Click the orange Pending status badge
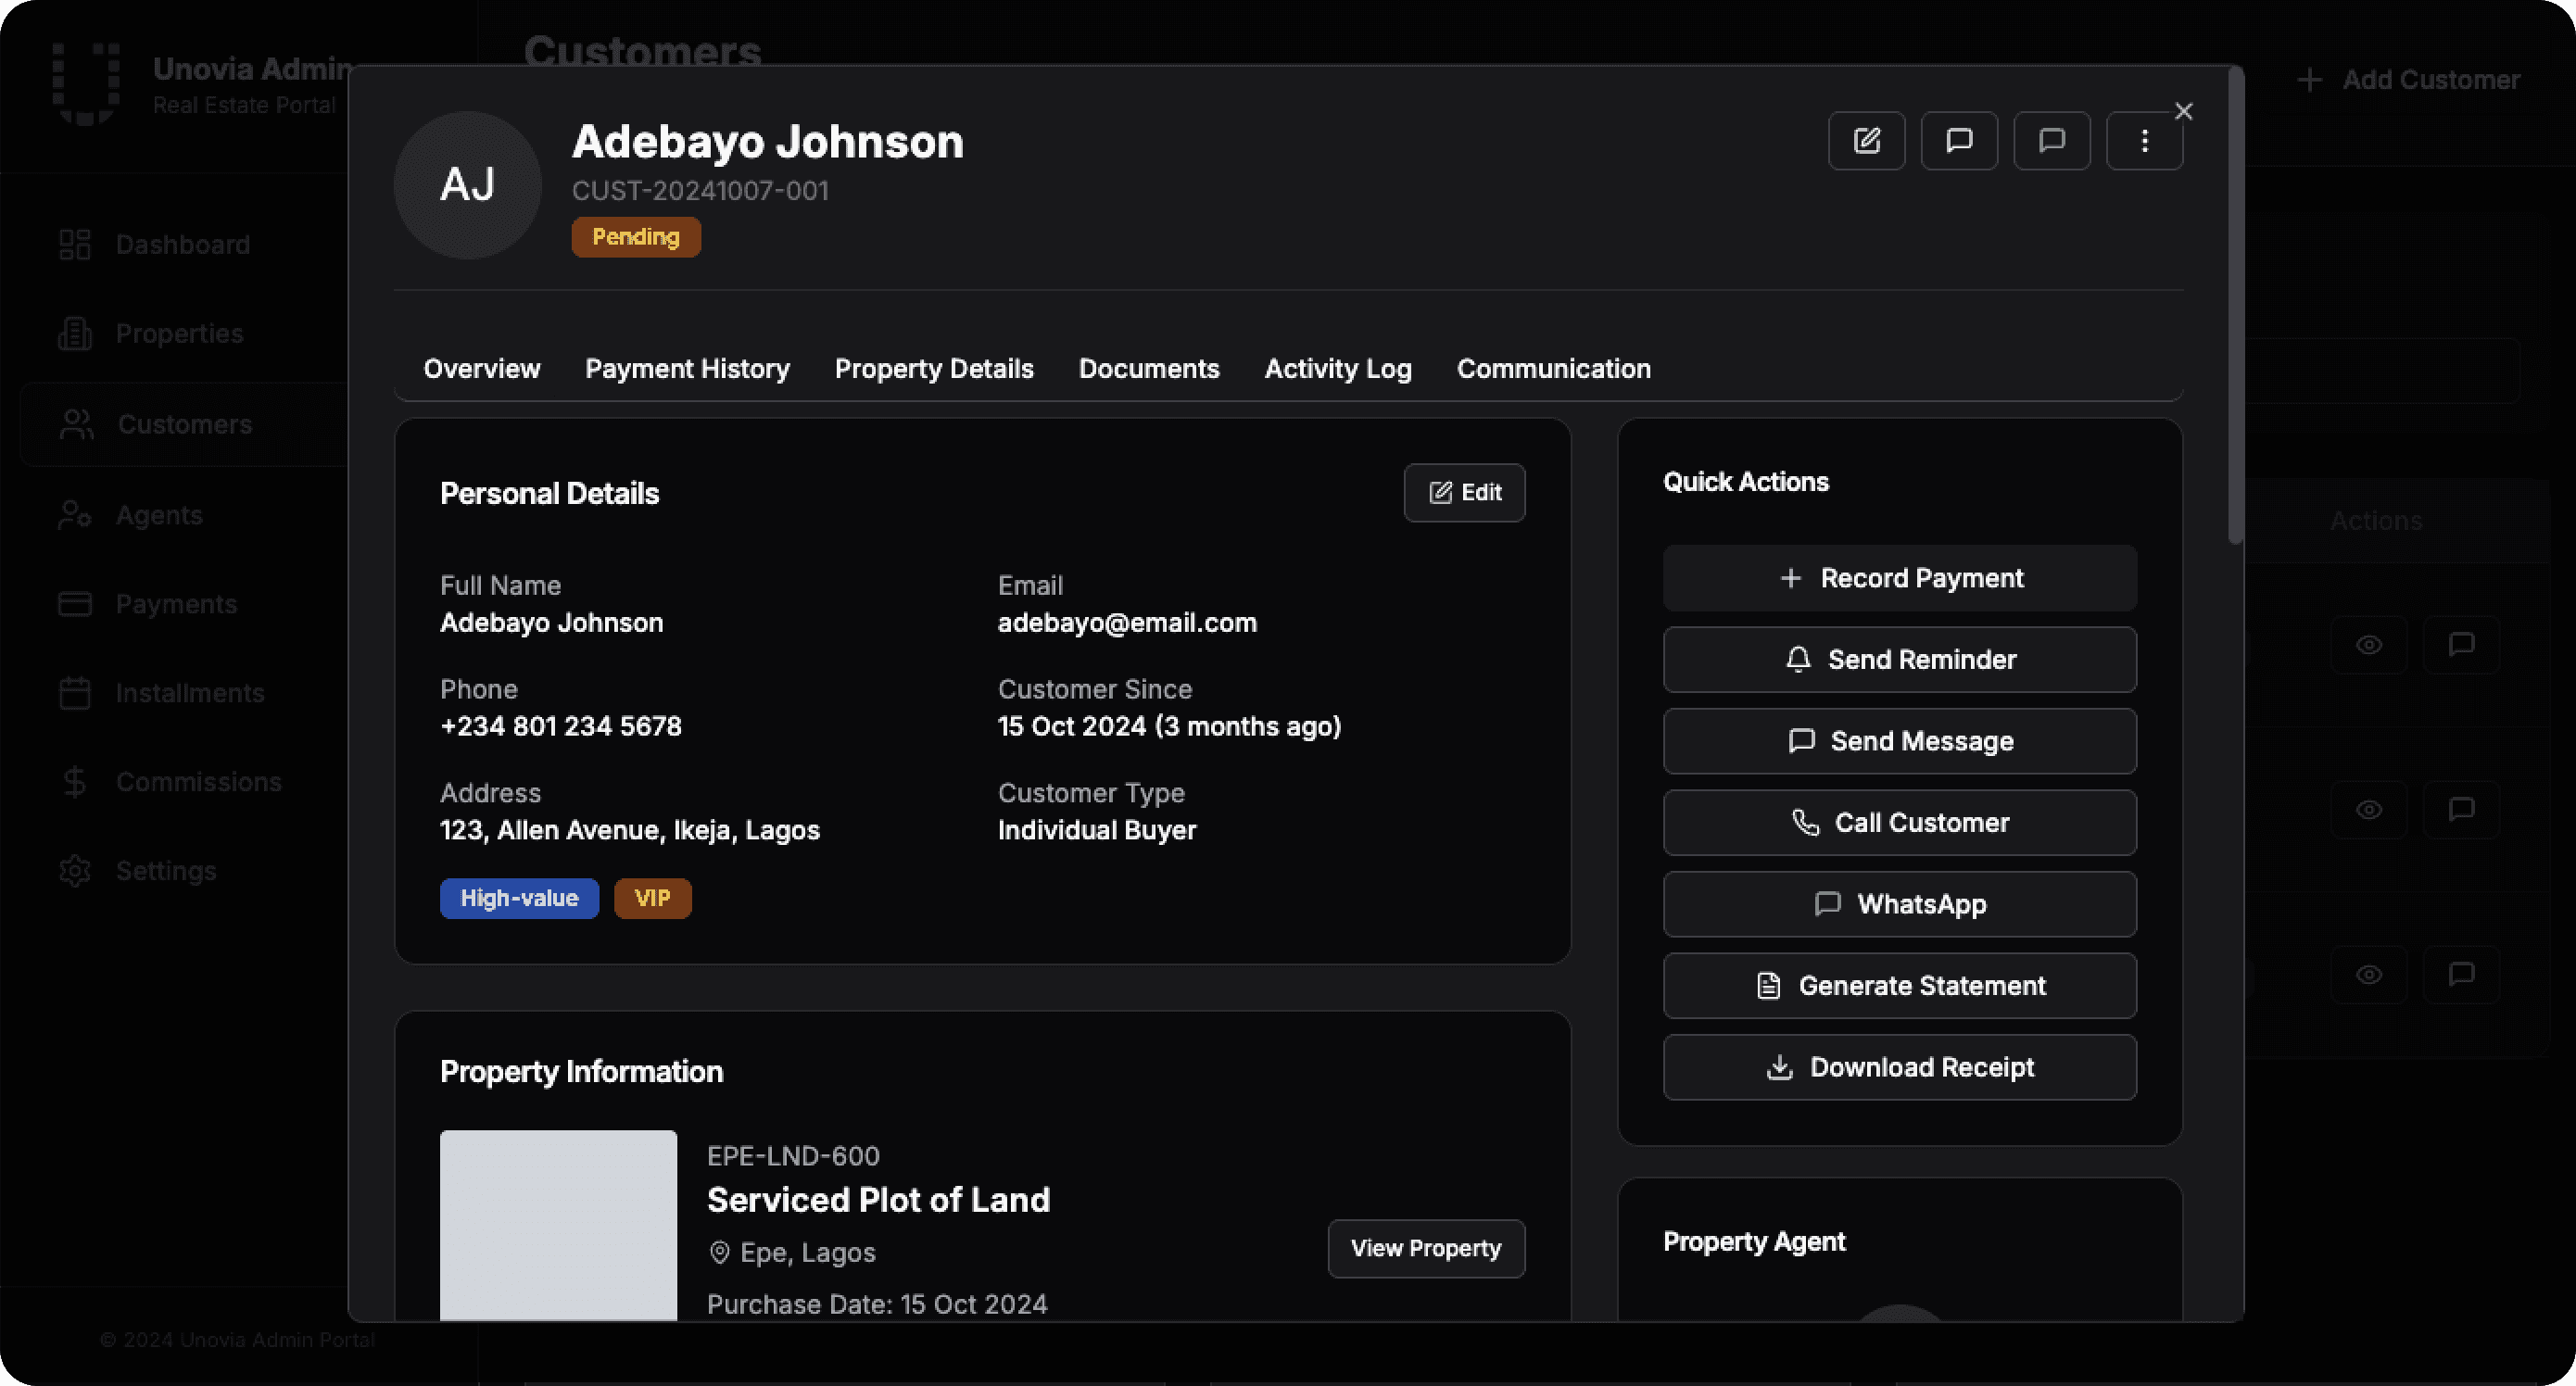This screenshot has width=2576, height=1386. (x=635, y=237)
